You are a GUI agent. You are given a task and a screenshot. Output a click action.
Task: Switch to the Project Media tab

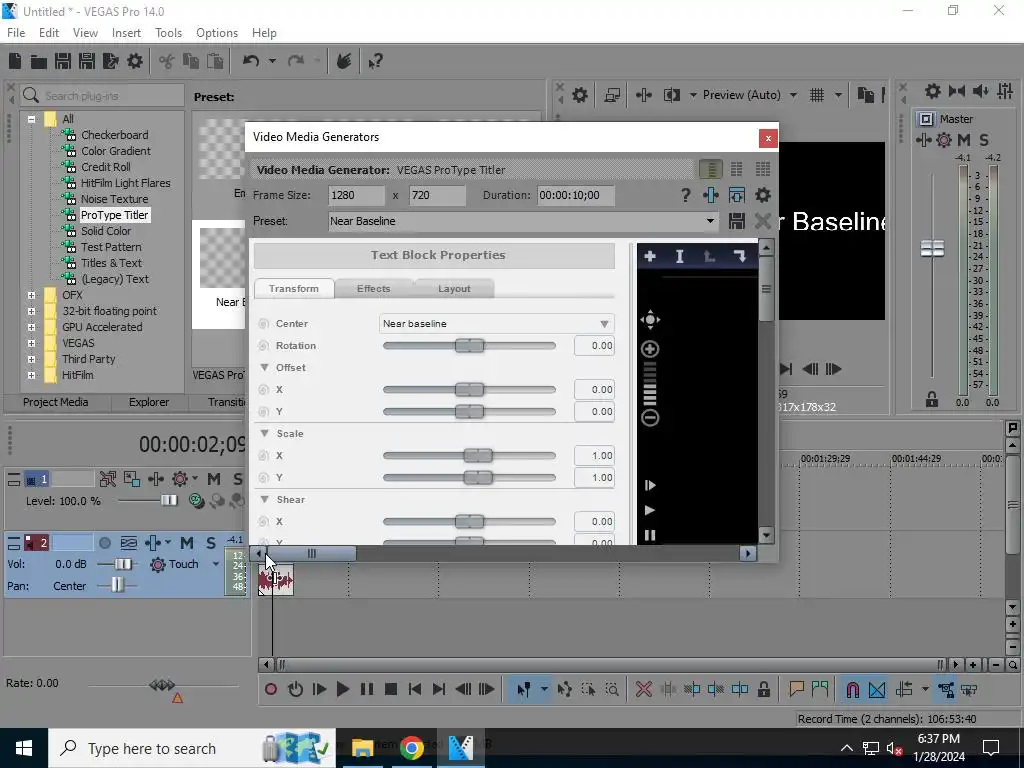56,402
